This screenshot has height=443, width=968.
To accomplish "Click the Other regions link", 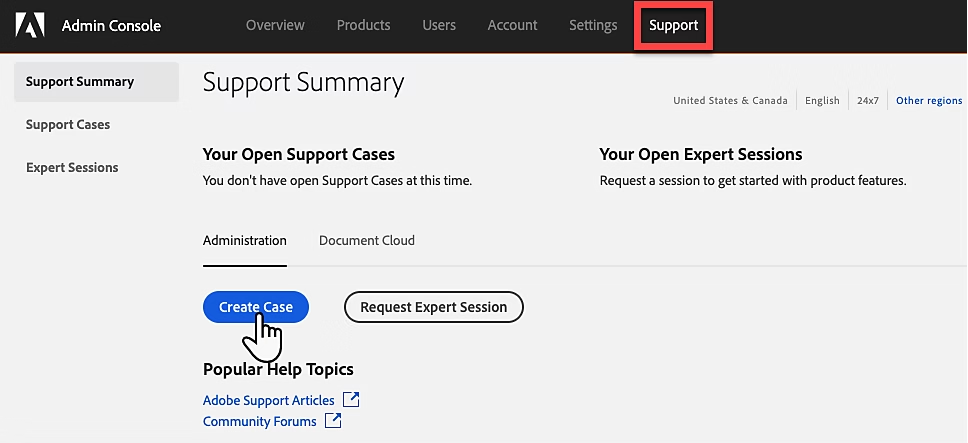I will coord(929,101).
